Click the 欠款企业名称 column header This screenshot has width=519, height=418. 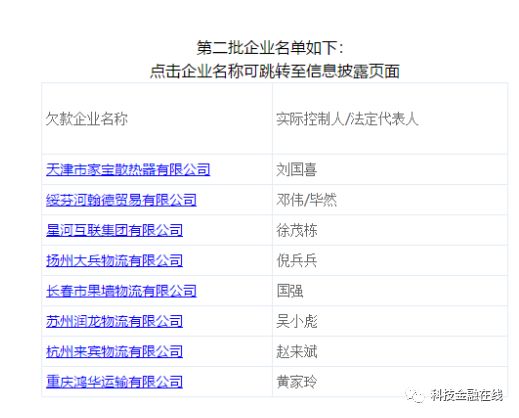[x=87, y=119]
